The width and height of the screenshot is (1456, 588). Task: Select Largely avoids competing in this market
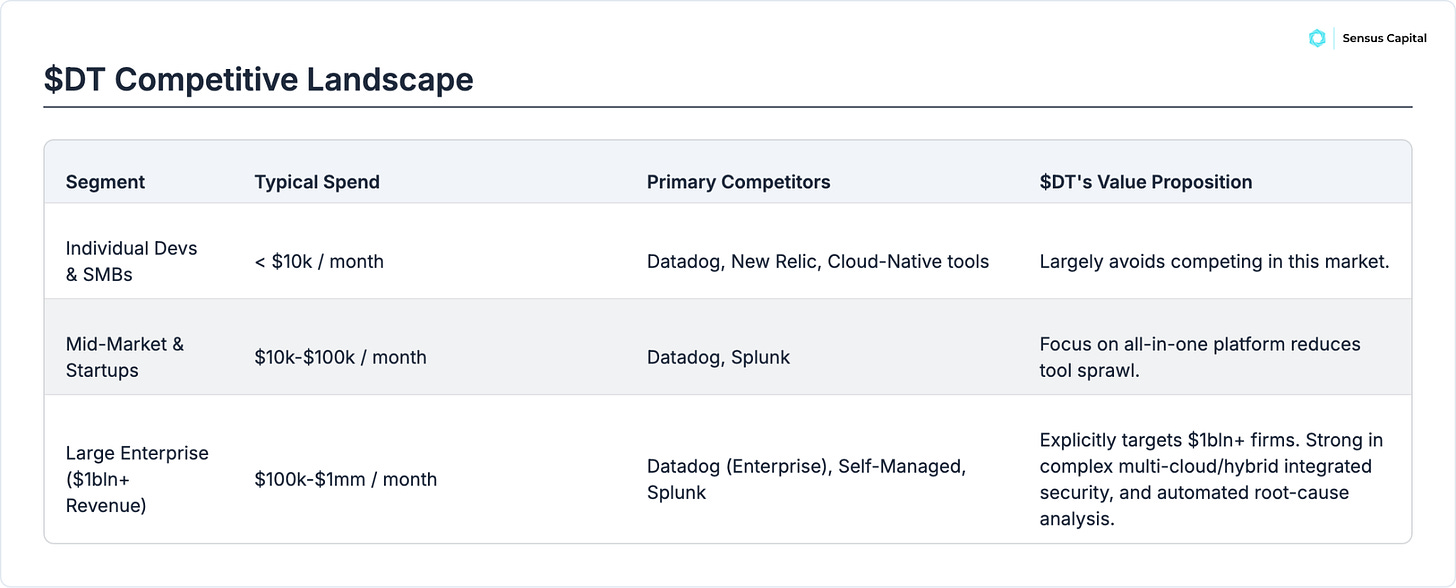coord(1215,261)
